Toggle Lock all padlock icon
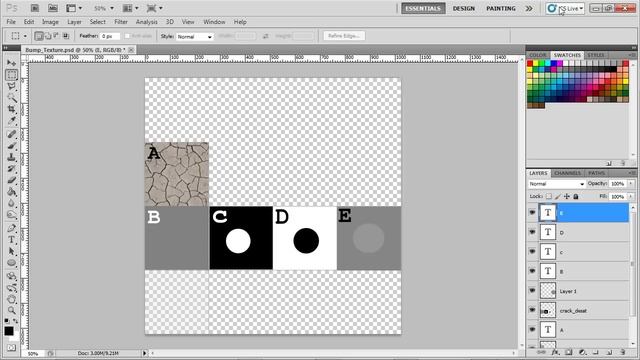 [576, 196]
